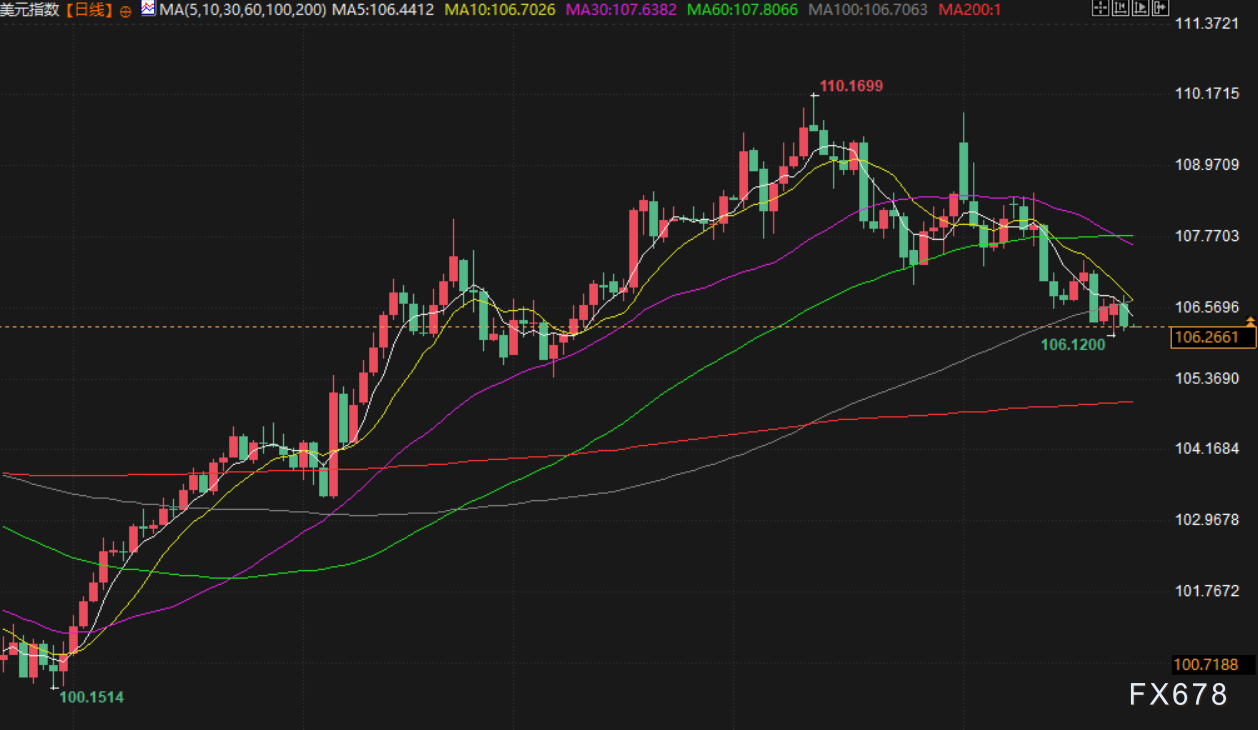Click the yellow MA10:106.7026 legend

click(x=500, y=10)
